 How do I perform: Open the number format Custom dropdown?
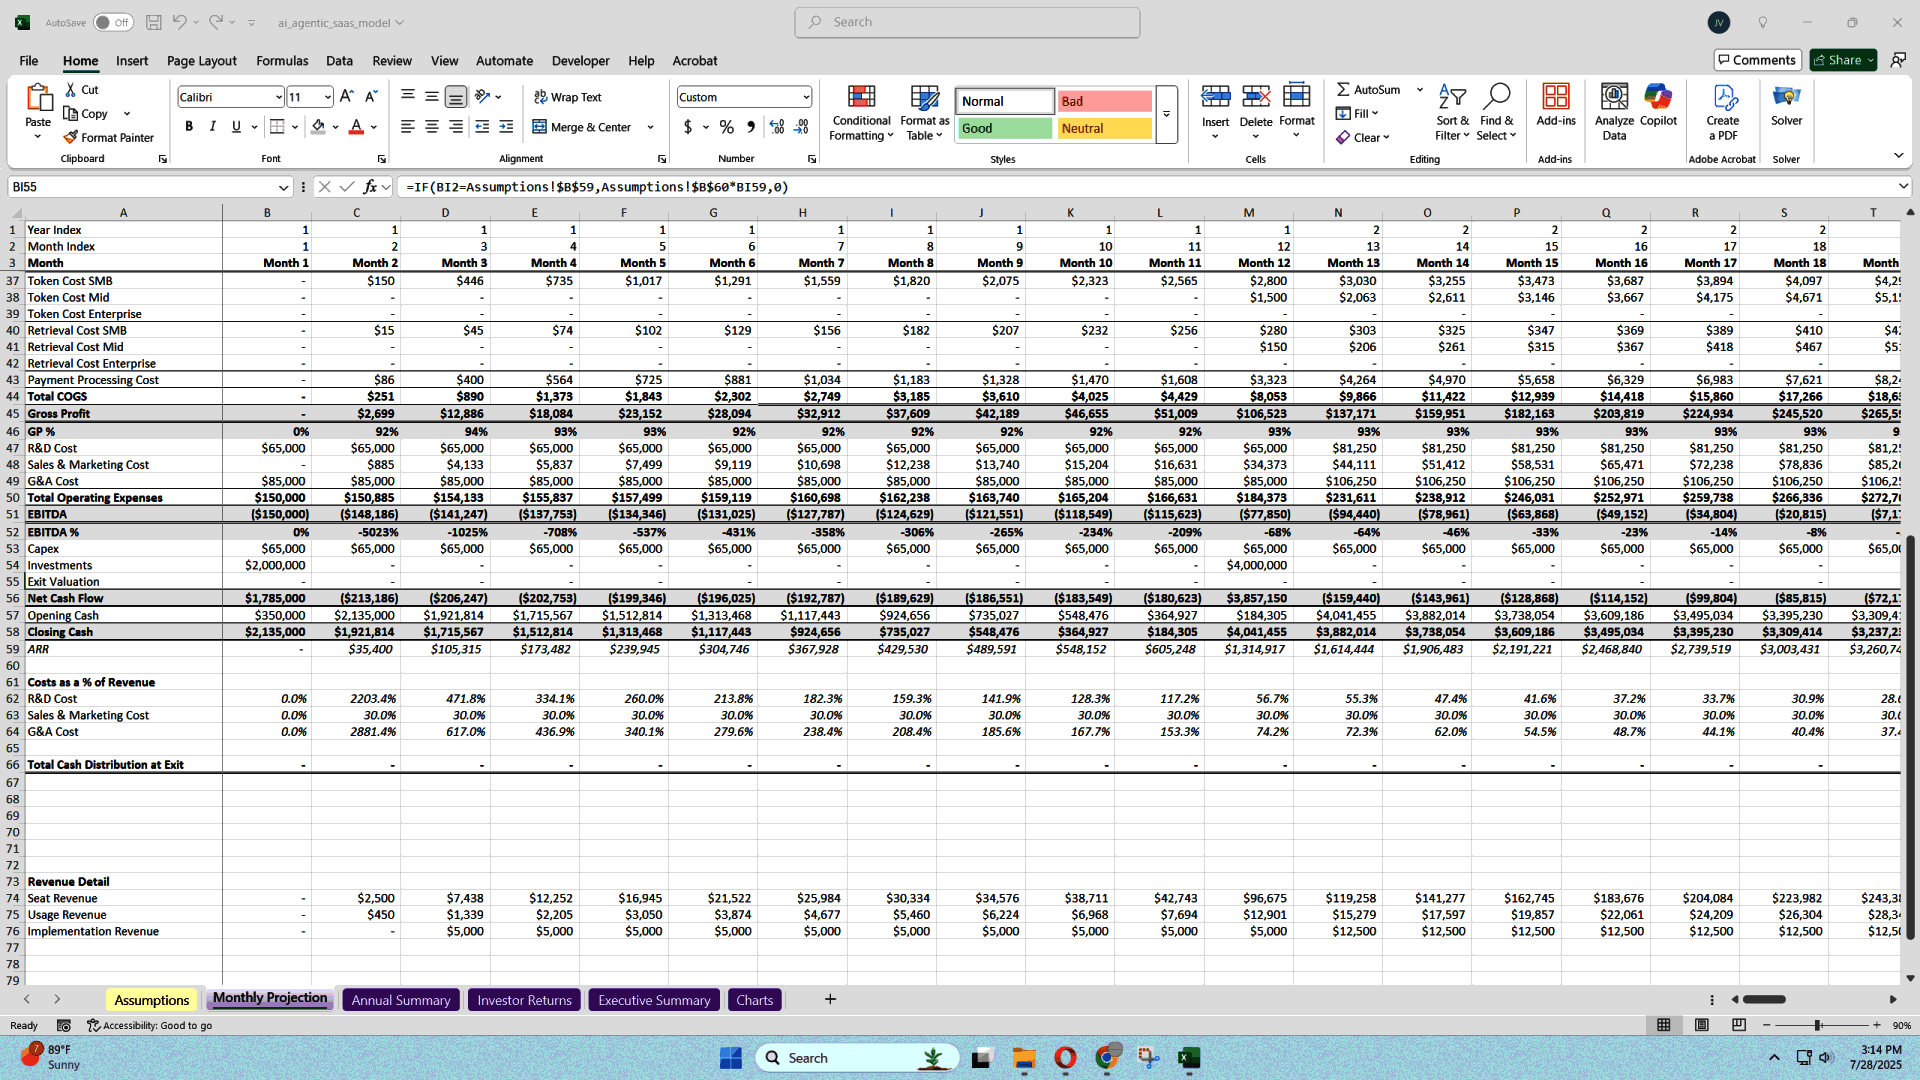[x=805, y=97]
